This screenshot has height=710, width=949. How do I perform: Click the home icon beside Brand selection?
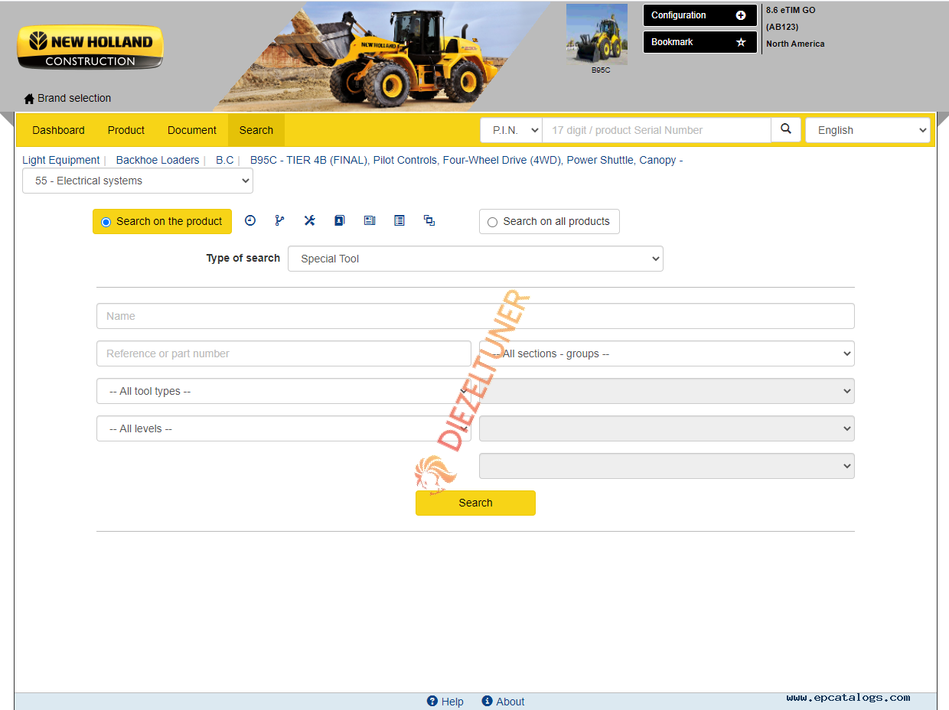click(x=28, y=98)
